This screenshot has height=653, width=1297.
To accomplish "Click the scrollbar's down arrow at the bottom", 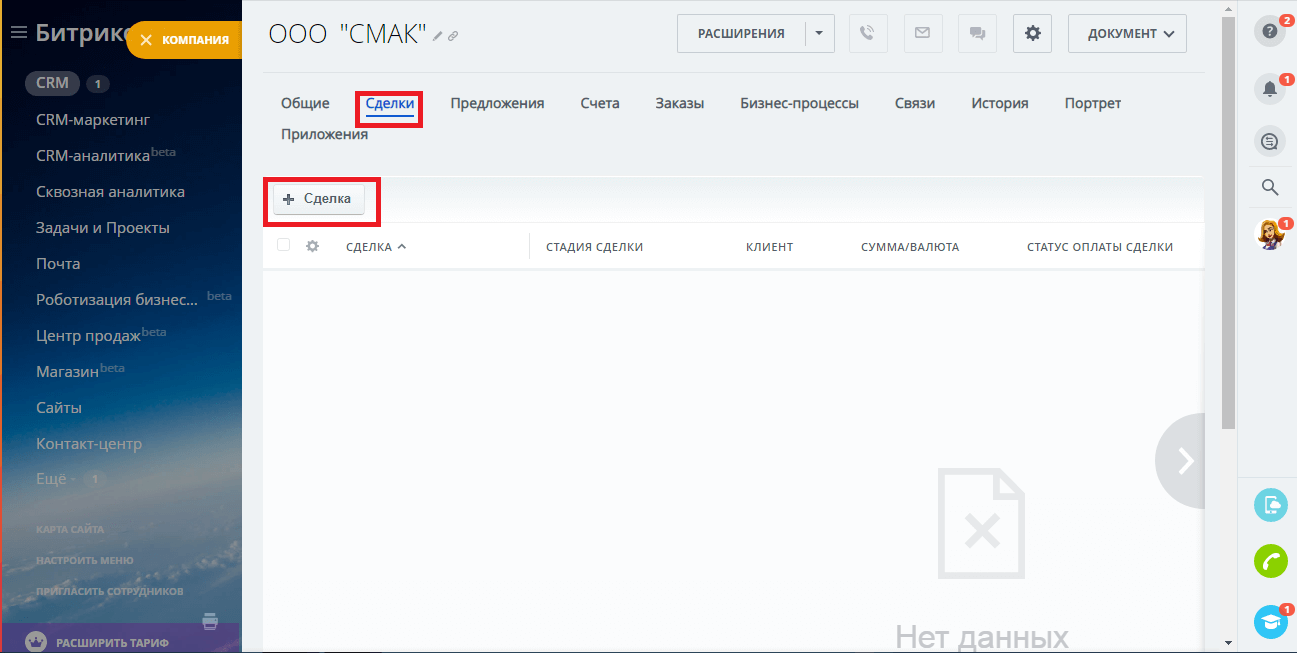I will pos(1228,642).
